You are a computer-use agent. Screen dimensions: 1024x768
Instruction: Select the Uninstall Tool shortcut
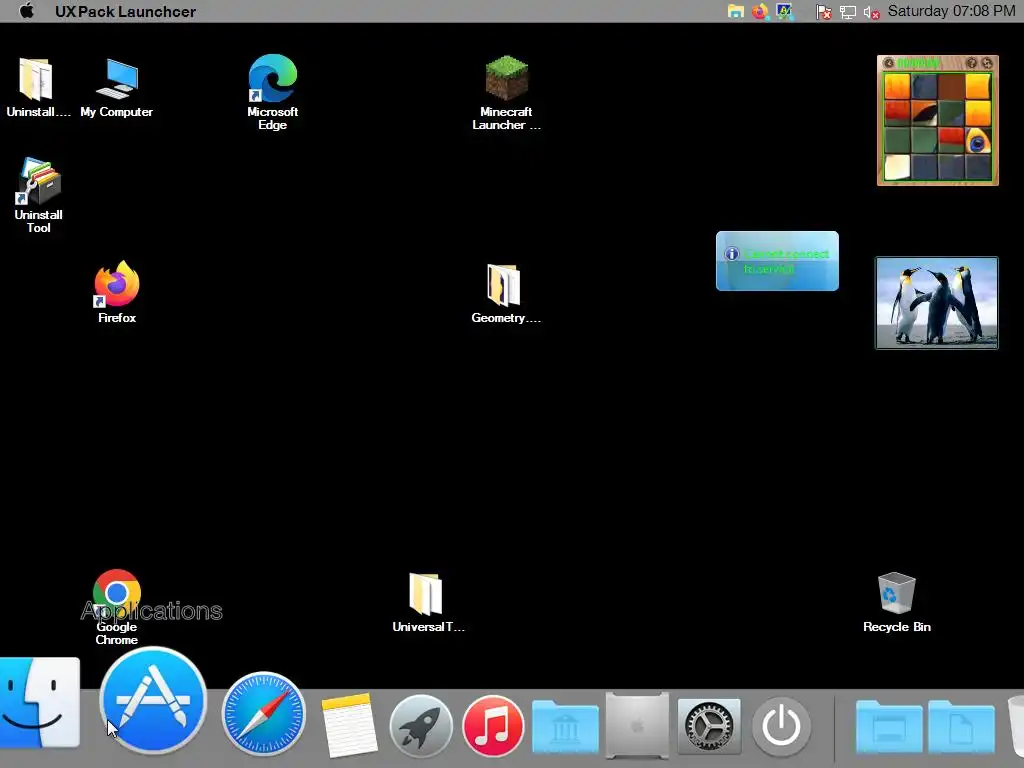[38, 195]
